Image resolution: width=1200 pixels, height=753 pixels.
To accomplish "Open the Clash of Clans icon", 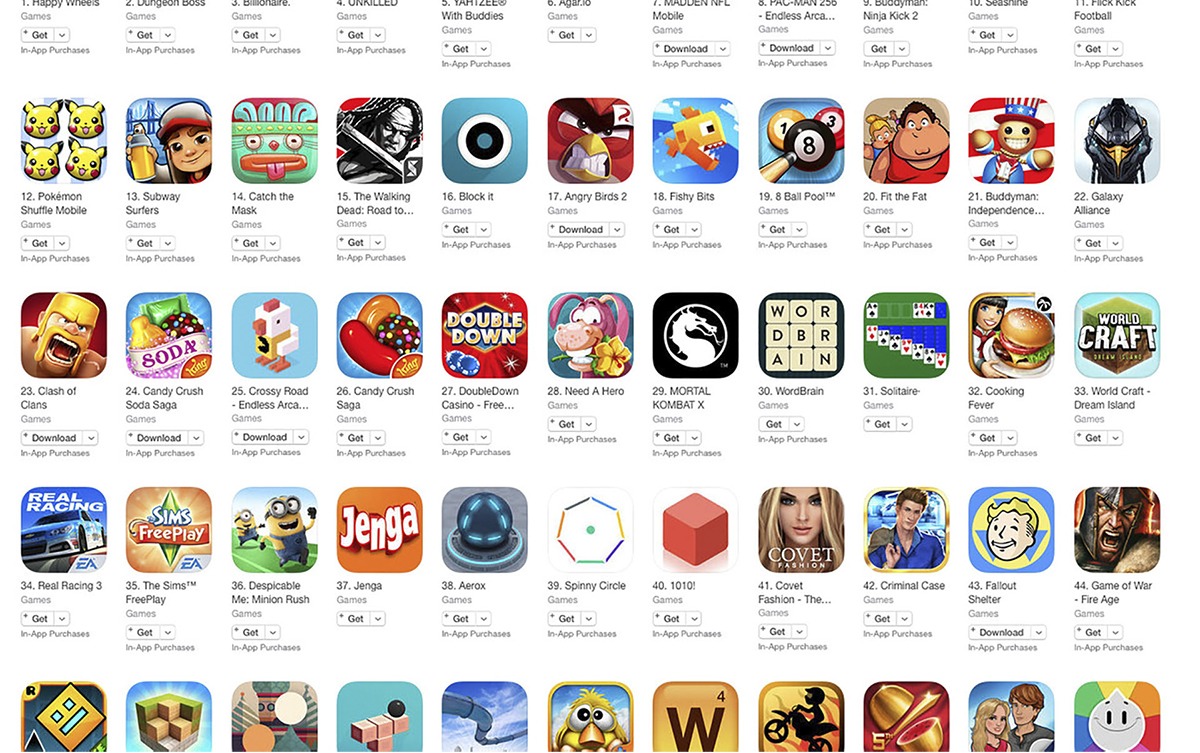I will [x=64, y=335].
